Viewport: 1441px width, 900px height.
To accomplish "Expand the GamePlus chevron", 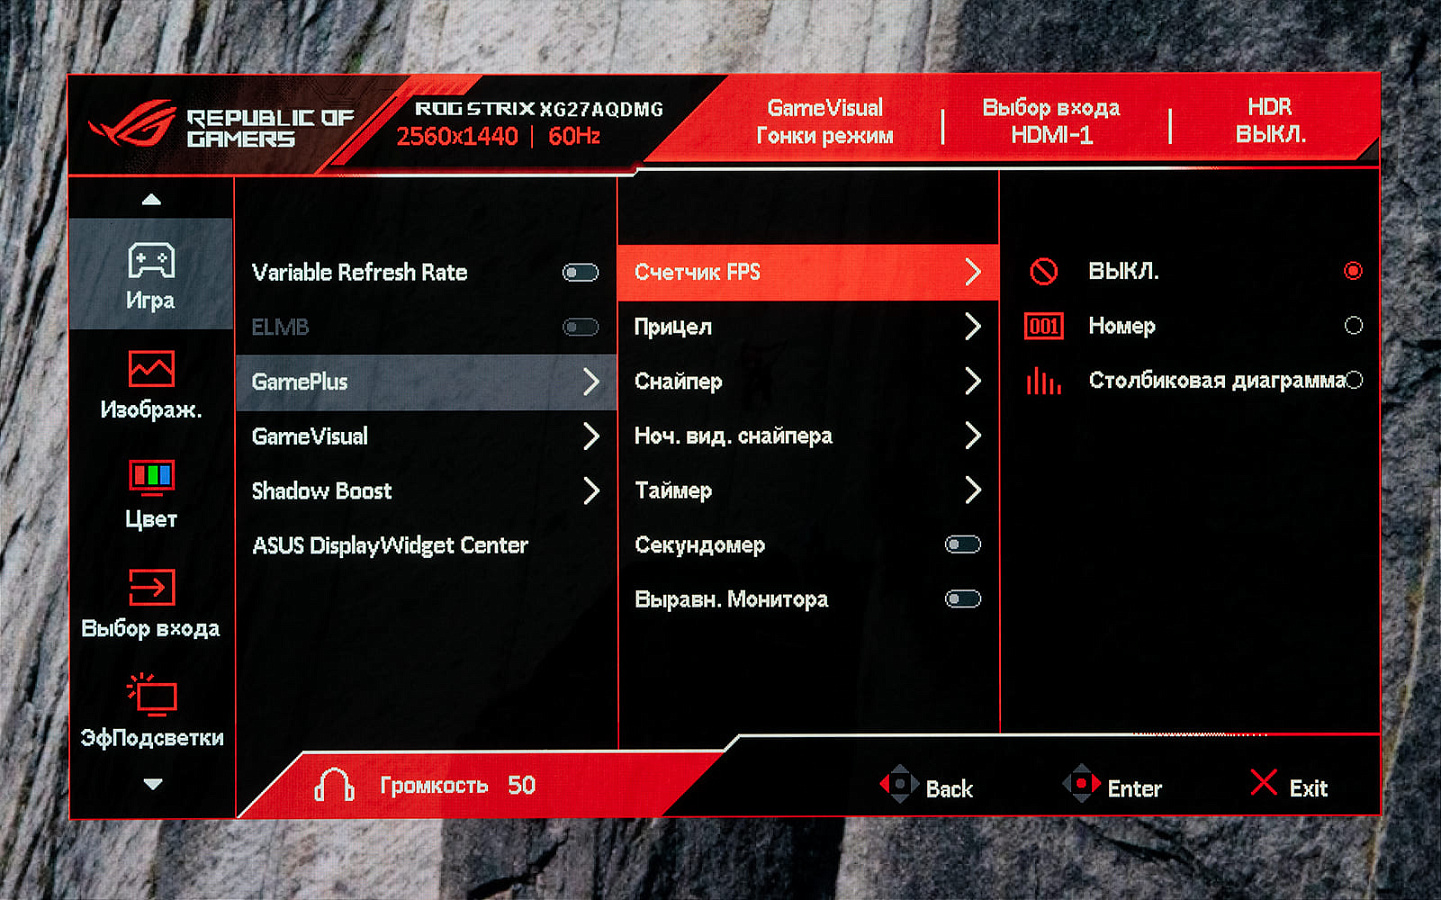I will coord(591,381).
